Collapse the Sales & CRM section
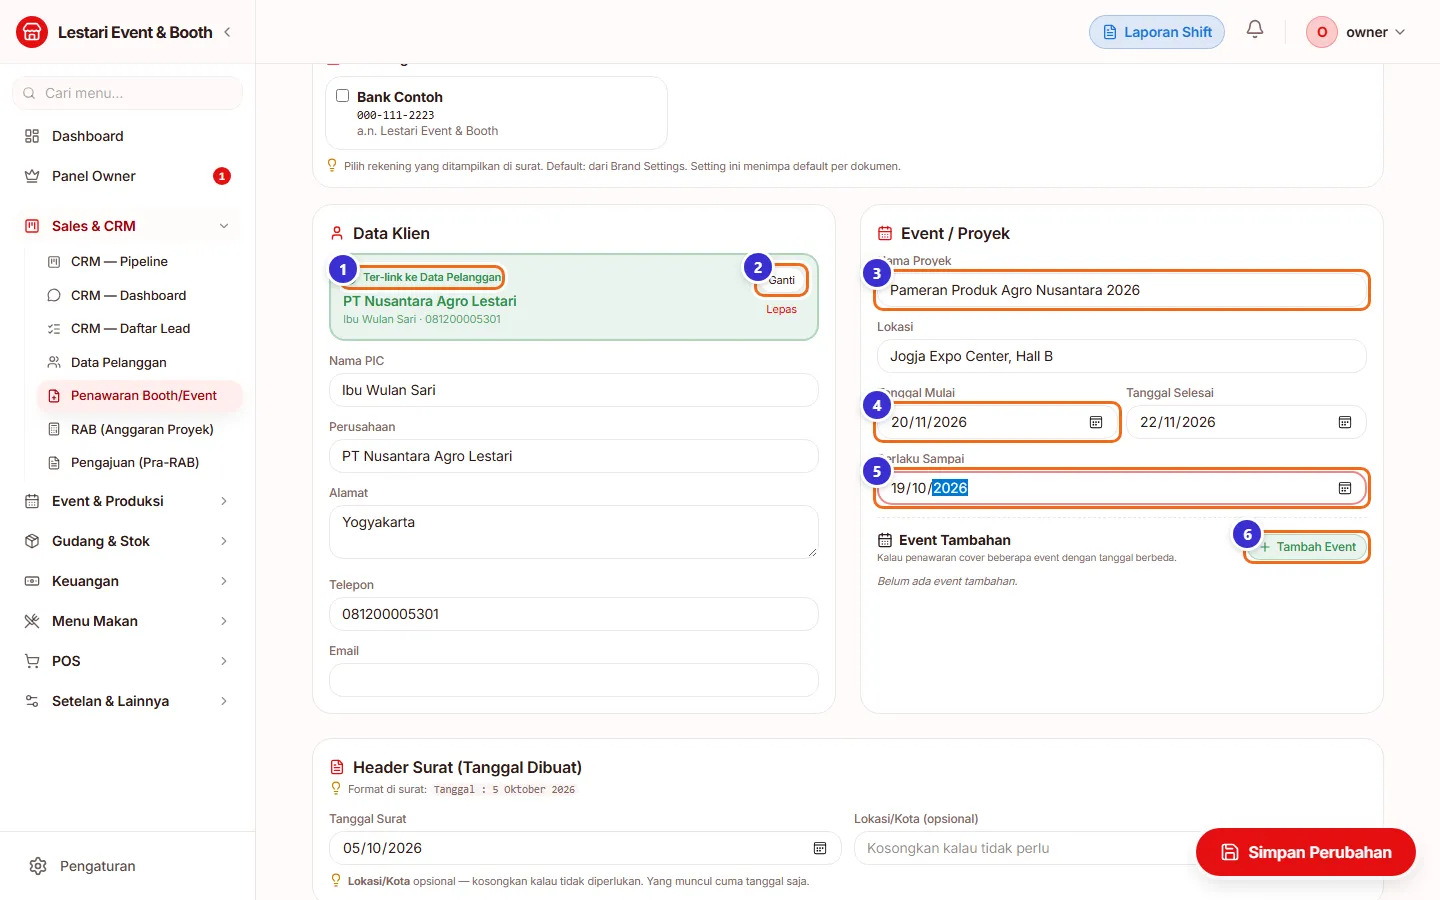1440x900 pixels. tap(224, 226)
